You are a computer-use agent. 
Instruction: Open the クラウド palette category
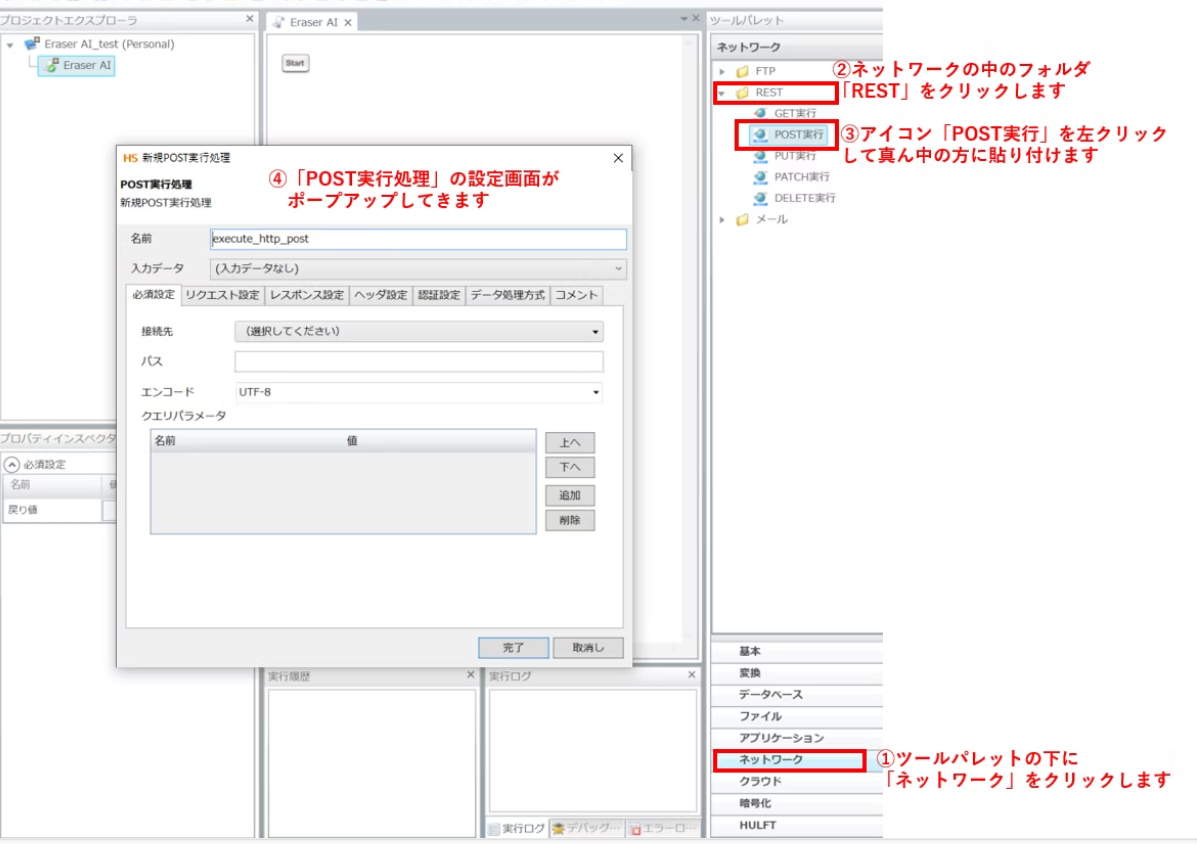tap(796, 781)
